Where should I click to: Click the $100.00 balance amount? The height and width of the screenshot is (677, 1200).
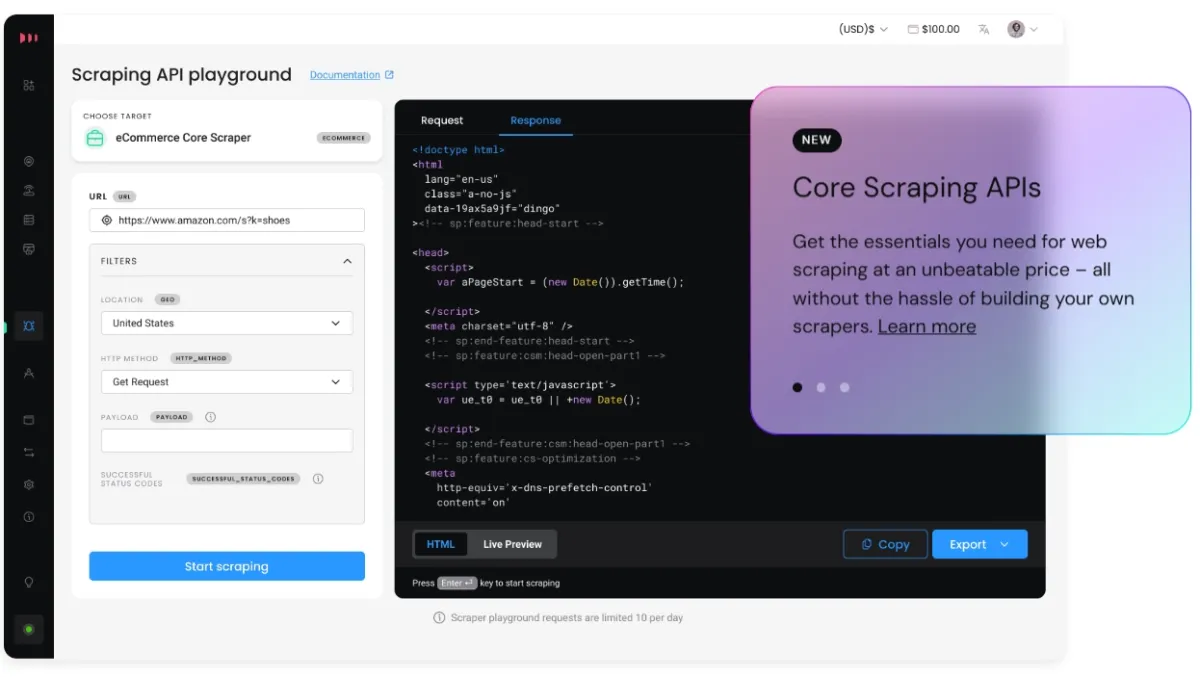tap(941, 29)
